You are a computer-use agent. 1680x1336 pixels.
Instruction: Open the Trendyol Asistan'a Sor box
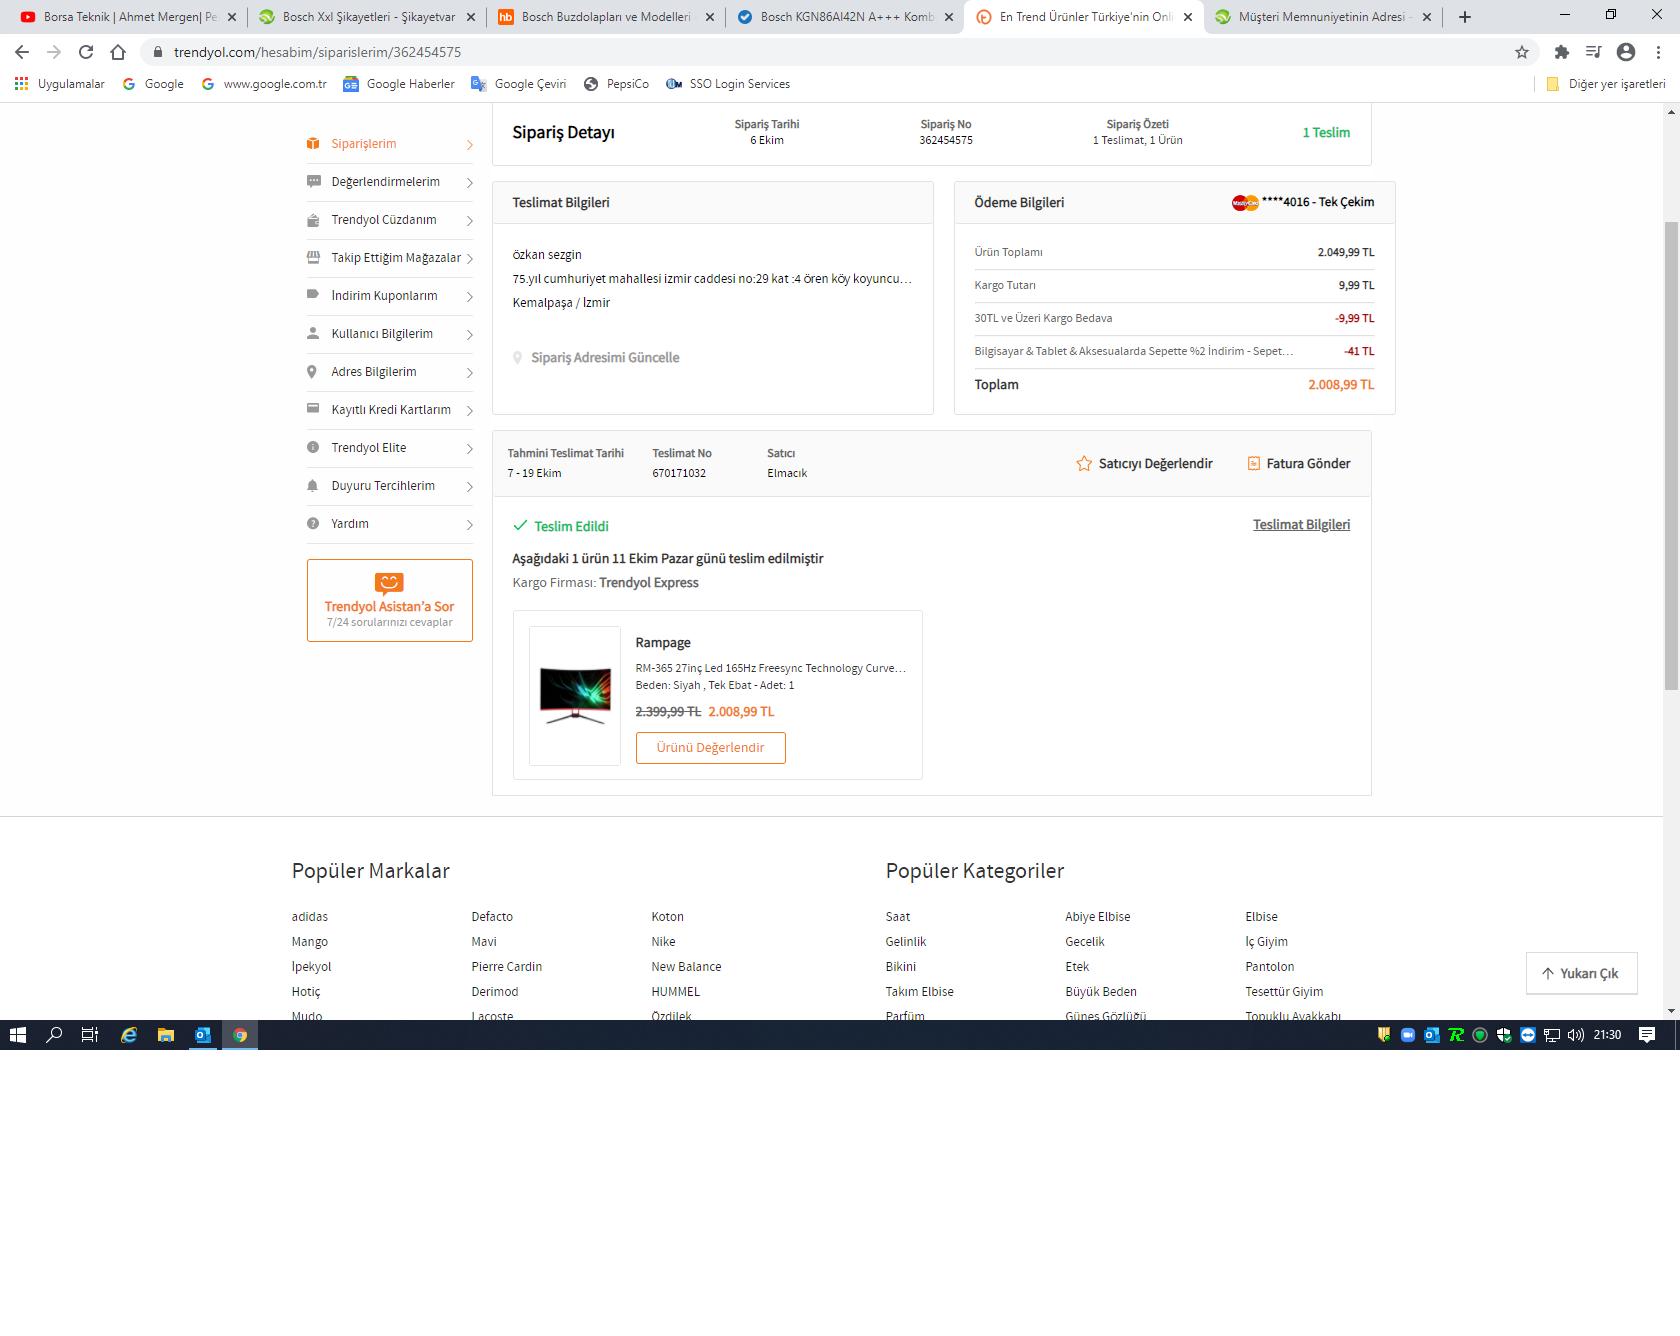click(x=390, y=600)
